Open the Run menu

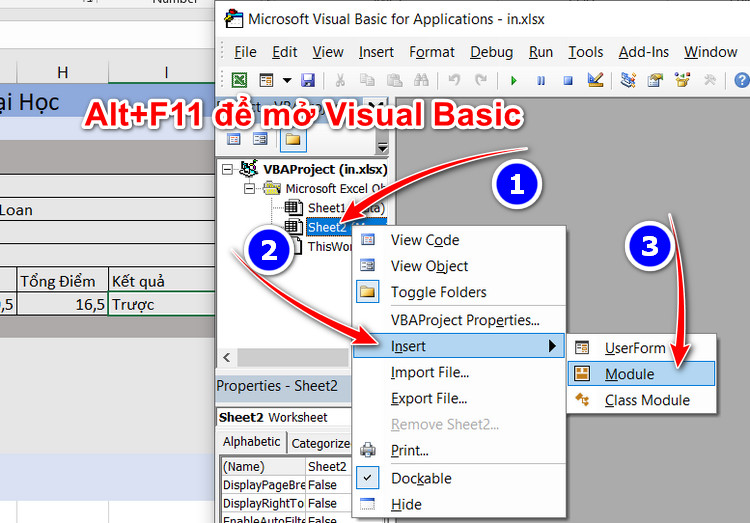pos(541,52)
